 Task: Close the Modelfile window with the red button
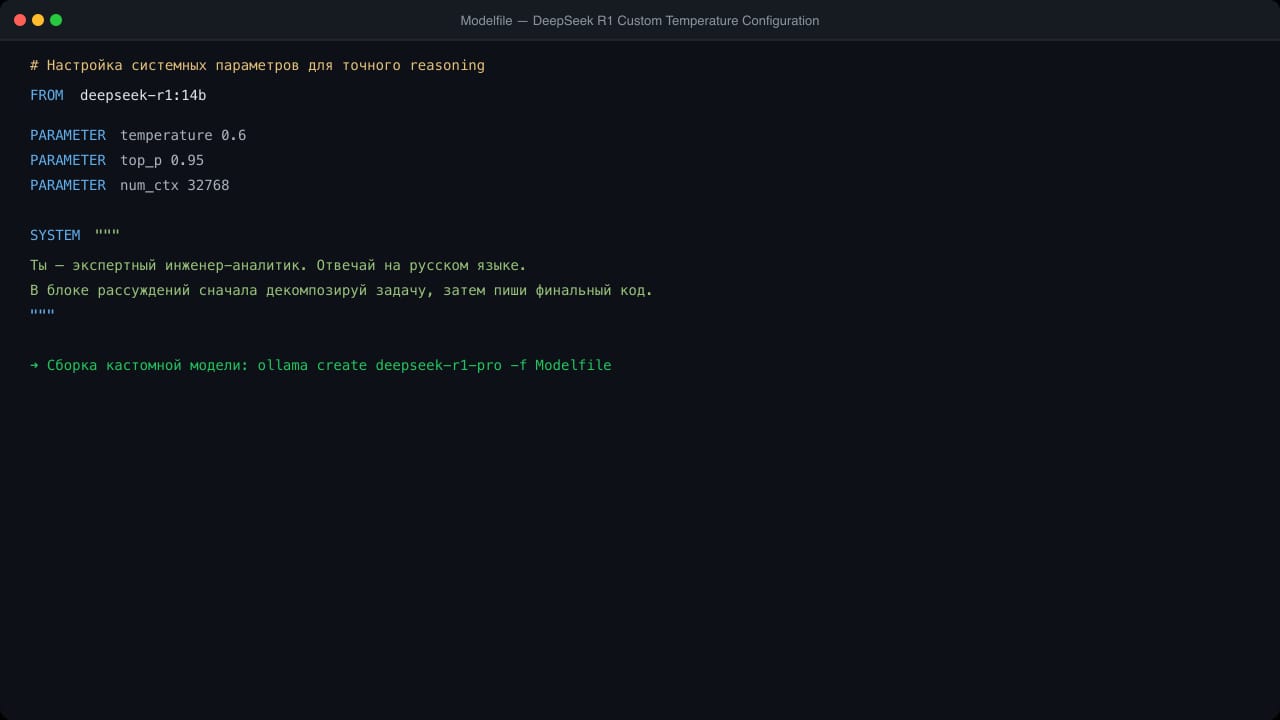tap(20, 20)
